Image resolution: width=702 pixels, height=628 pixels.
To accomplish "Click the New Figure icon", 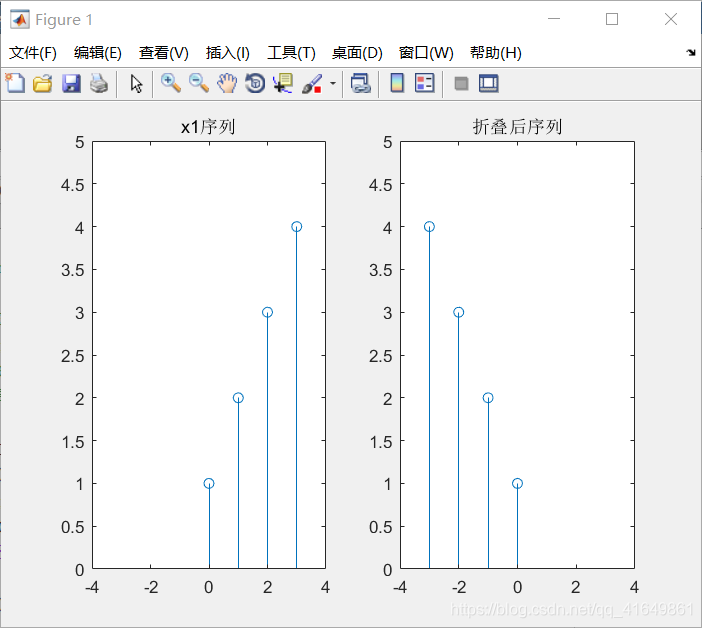I will (15, 83).
